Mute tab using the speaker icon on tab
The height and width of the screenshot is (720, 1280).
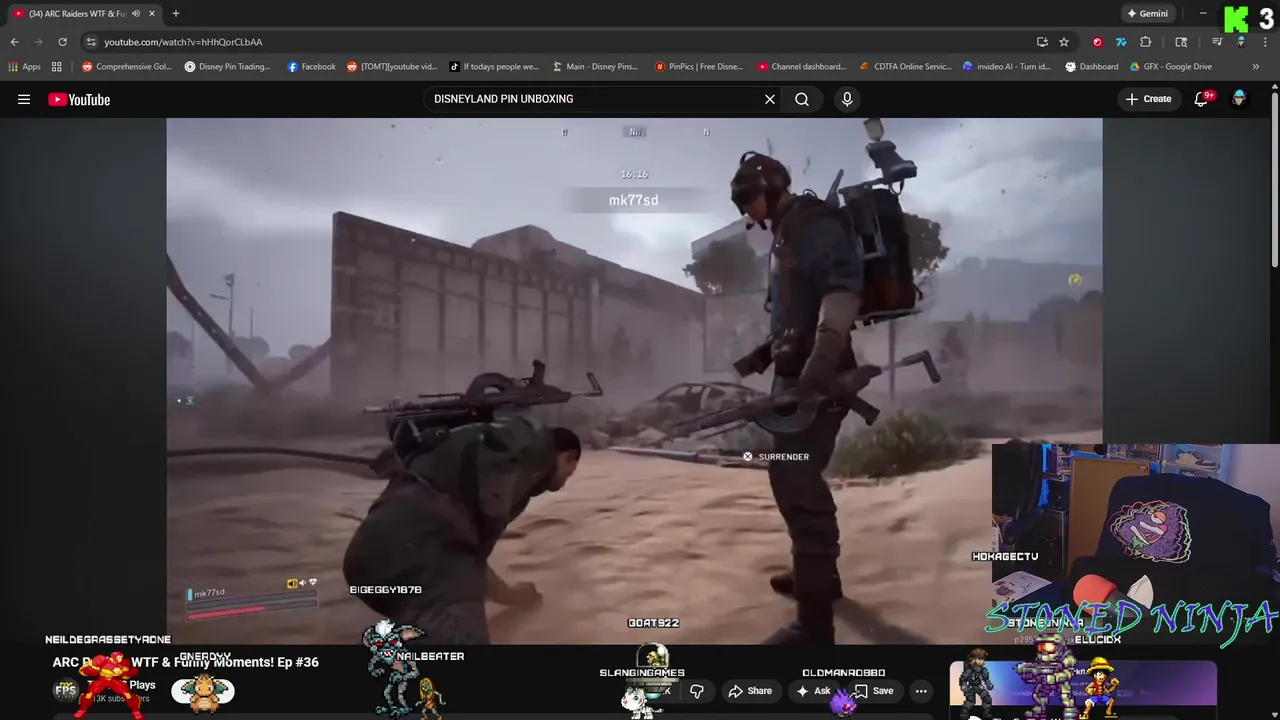[136, 13]
